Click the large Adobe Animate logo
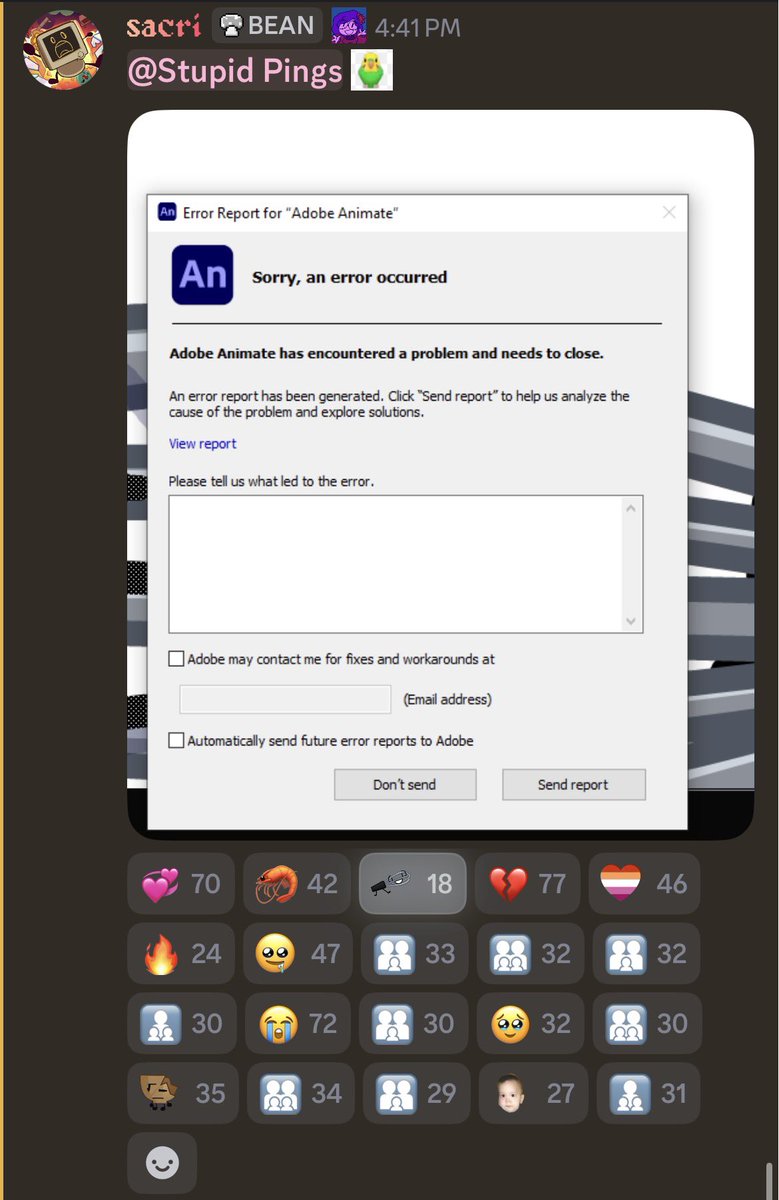 coord(202,275)
